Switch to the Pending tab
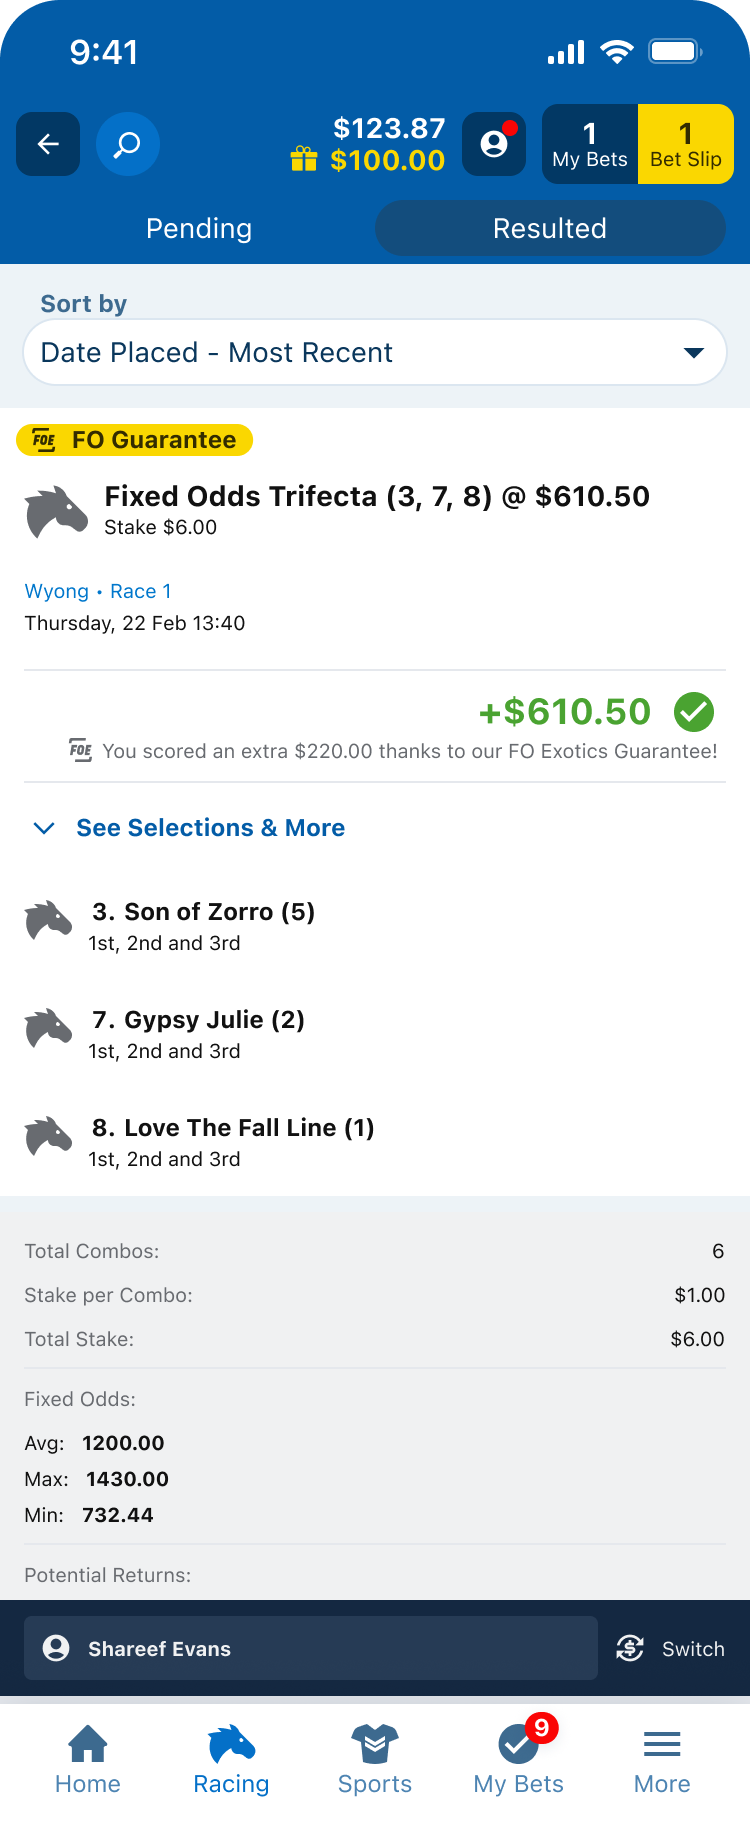 [x=199, y=228]
